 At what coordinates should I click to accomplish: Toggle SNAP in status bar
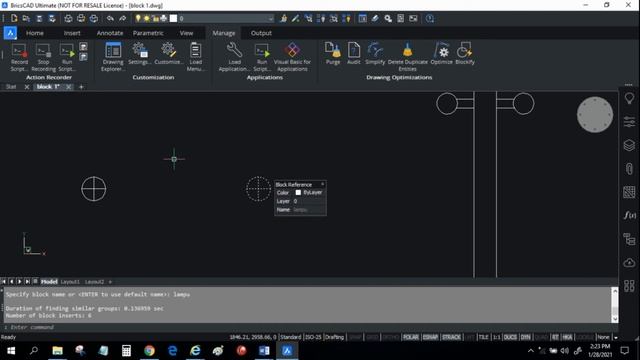click(x=356, y=337)
